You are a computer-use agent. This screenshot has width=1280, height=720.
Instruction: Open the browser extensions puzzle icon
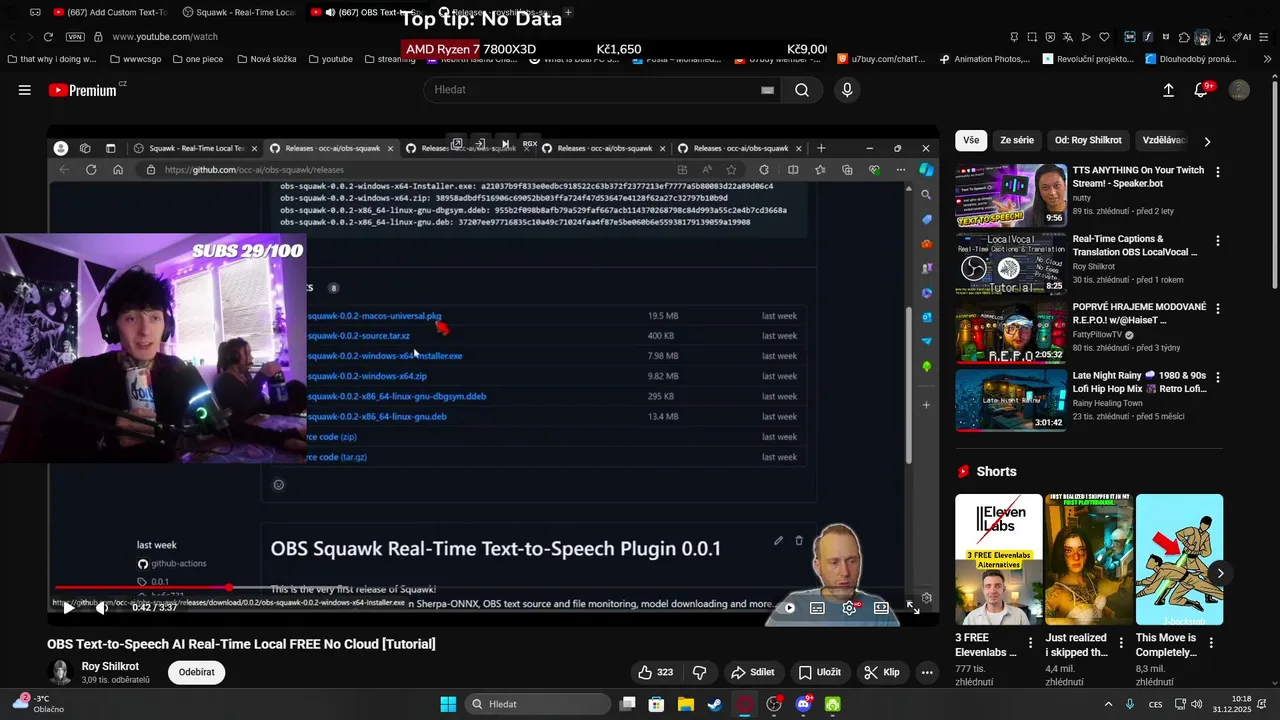(1184, 37)
